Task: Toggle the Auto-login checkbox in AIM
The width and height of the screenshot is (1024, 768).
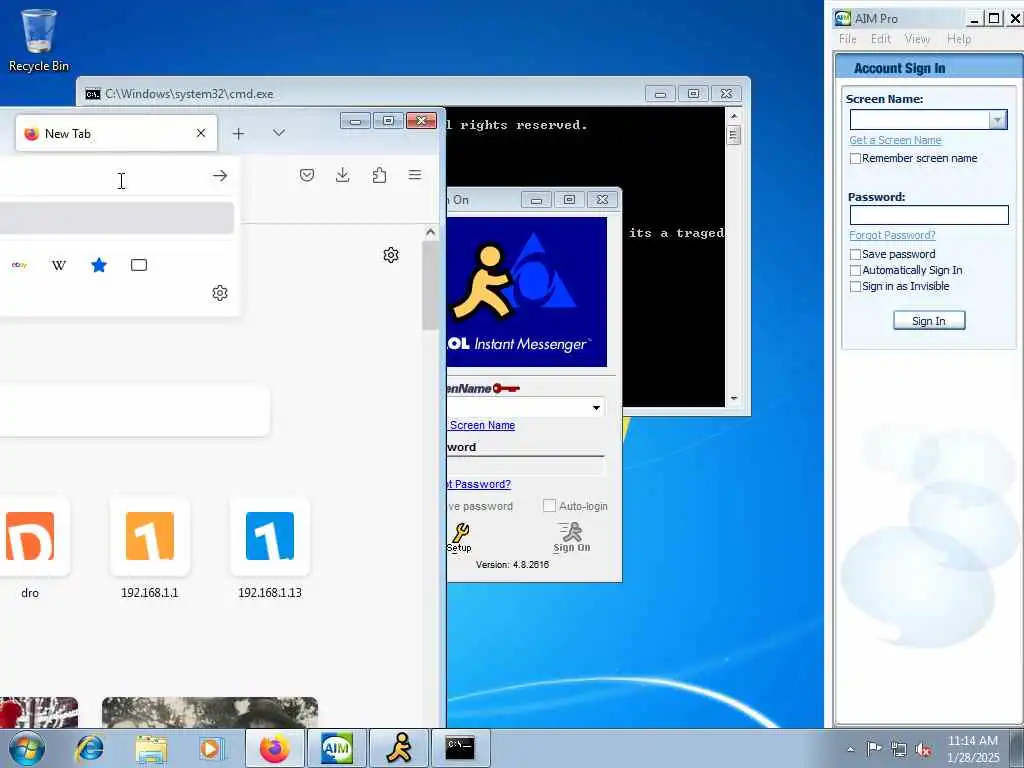Action: 549,505
